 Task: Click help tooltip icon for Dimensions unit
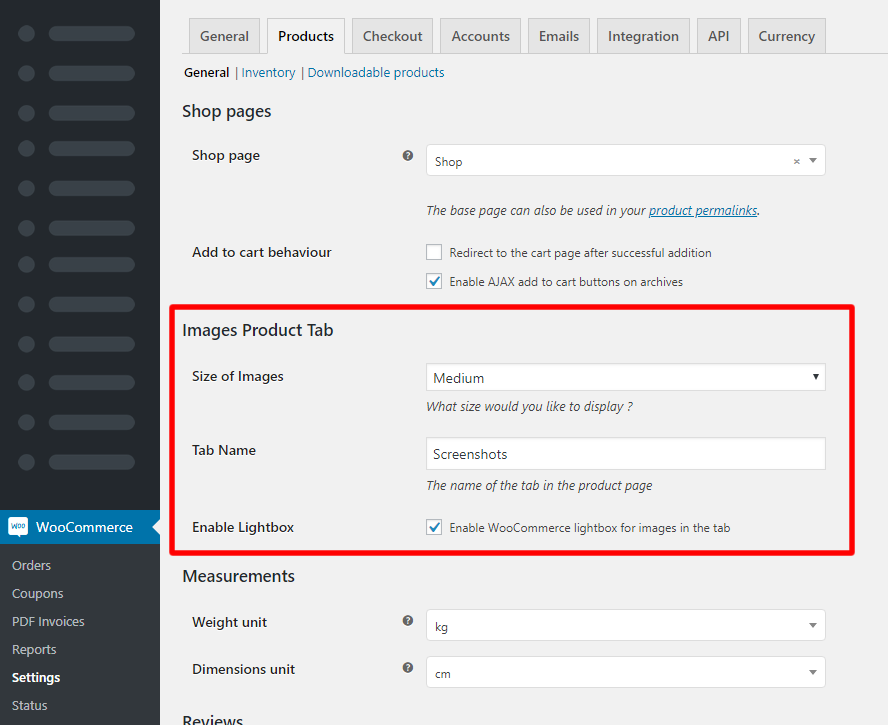click(408, 668)
